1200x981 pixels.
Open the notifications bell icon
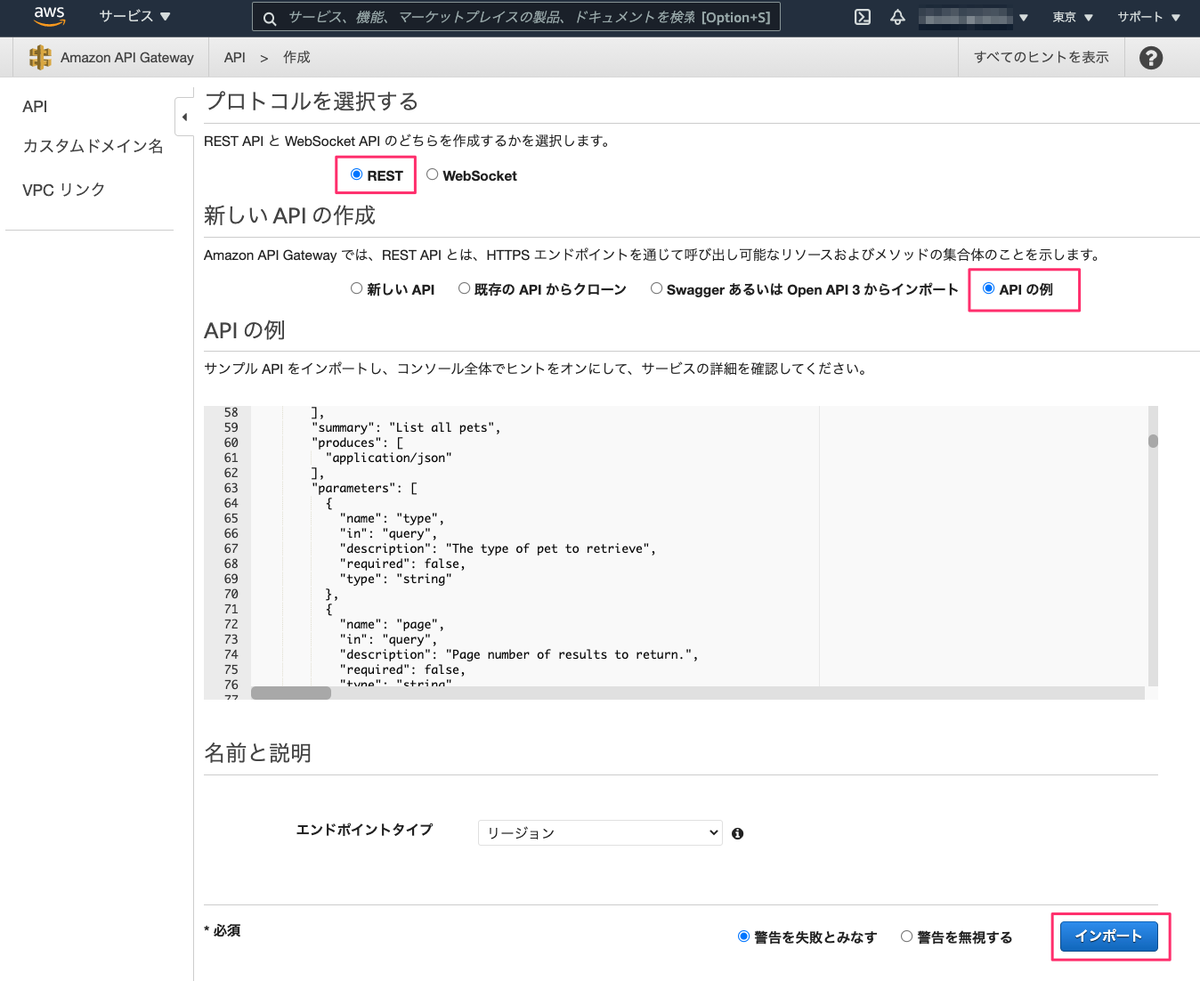point(897,18)
